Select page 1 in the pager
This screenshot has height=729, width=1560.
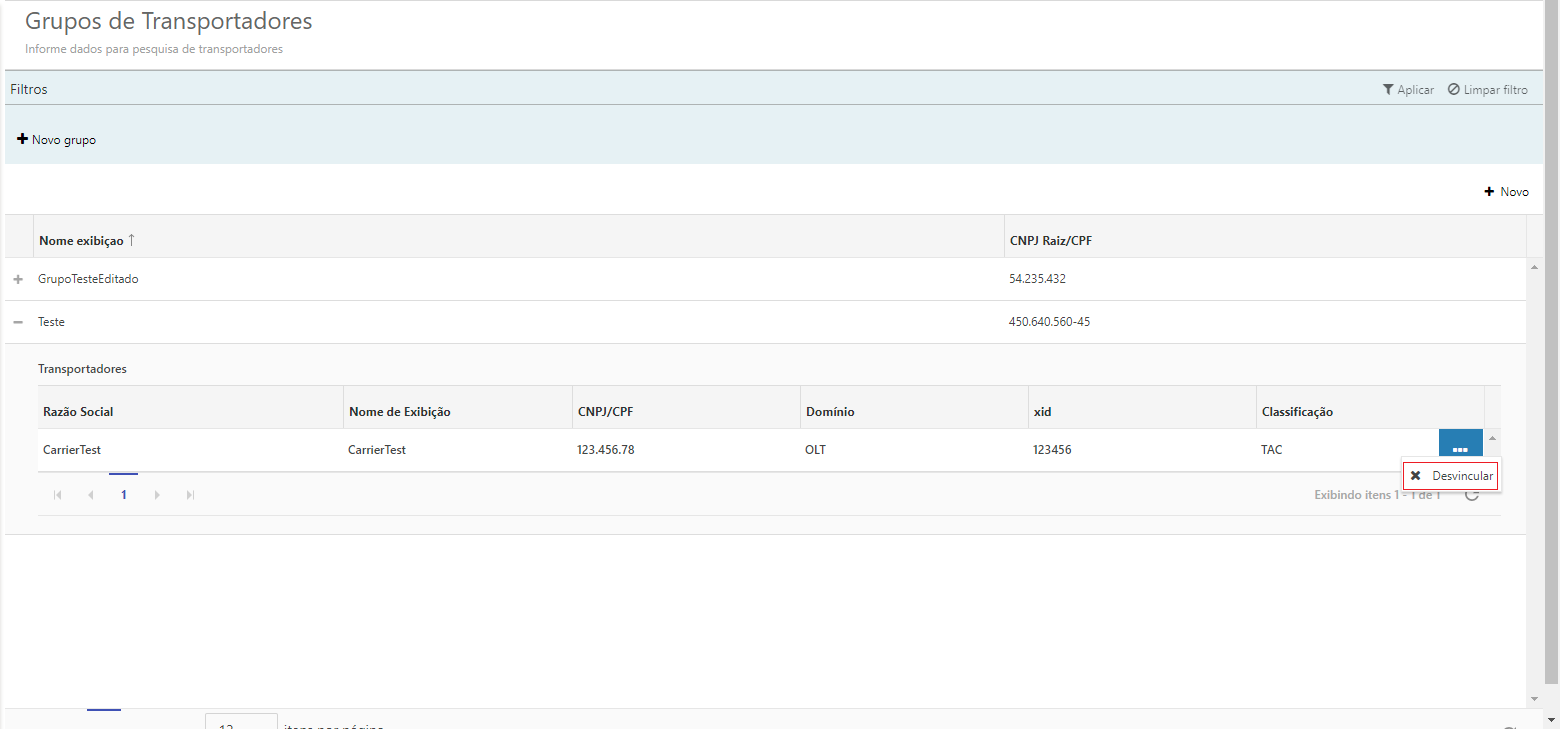coord(124,495)
